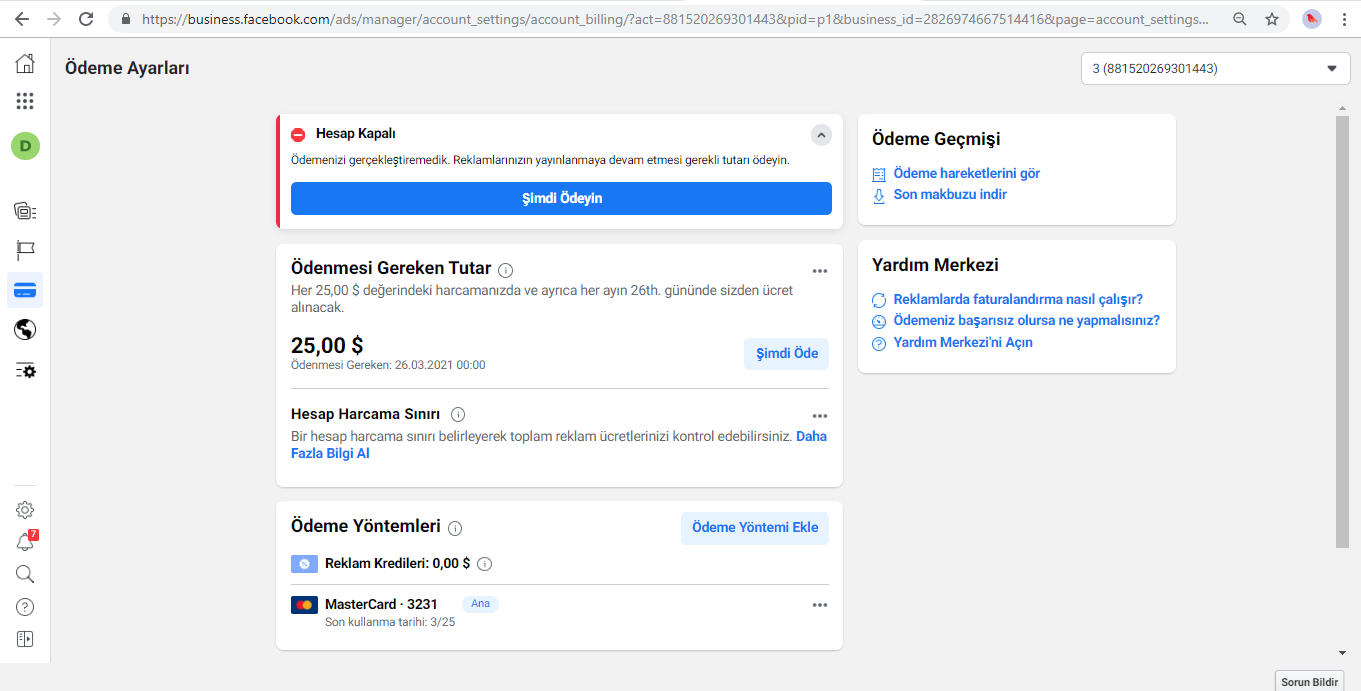The width and height of the screenshot is (1361, 691).
Task: Expand the sidebar panel toggle icon
Action: (x=25, y=638)
